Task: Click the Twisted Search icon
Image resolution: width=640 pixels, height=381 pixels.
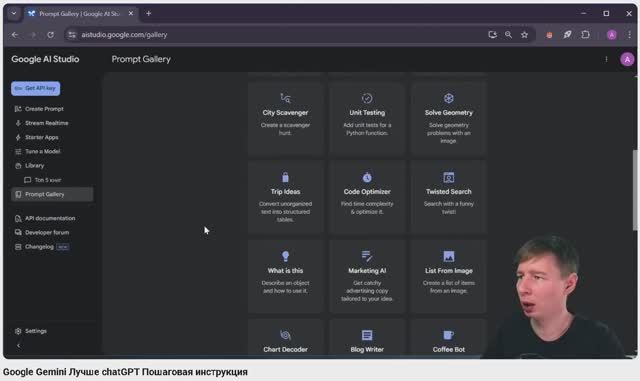Action: [x=449, y=177]
